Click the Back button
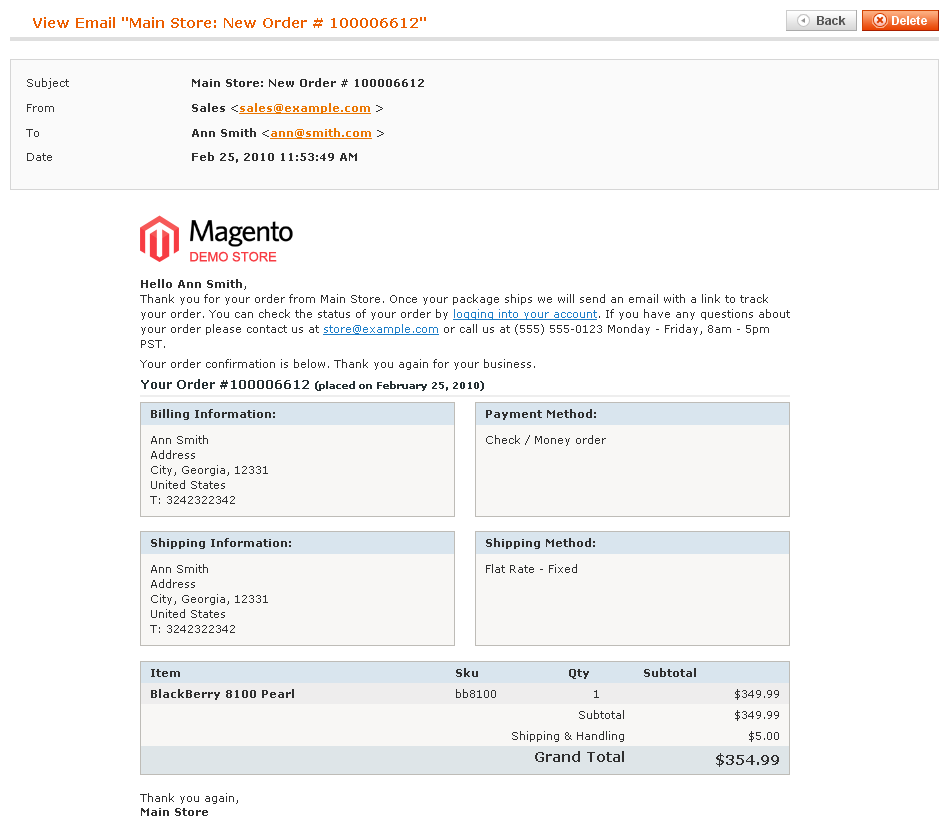 [x=821, y=21]
